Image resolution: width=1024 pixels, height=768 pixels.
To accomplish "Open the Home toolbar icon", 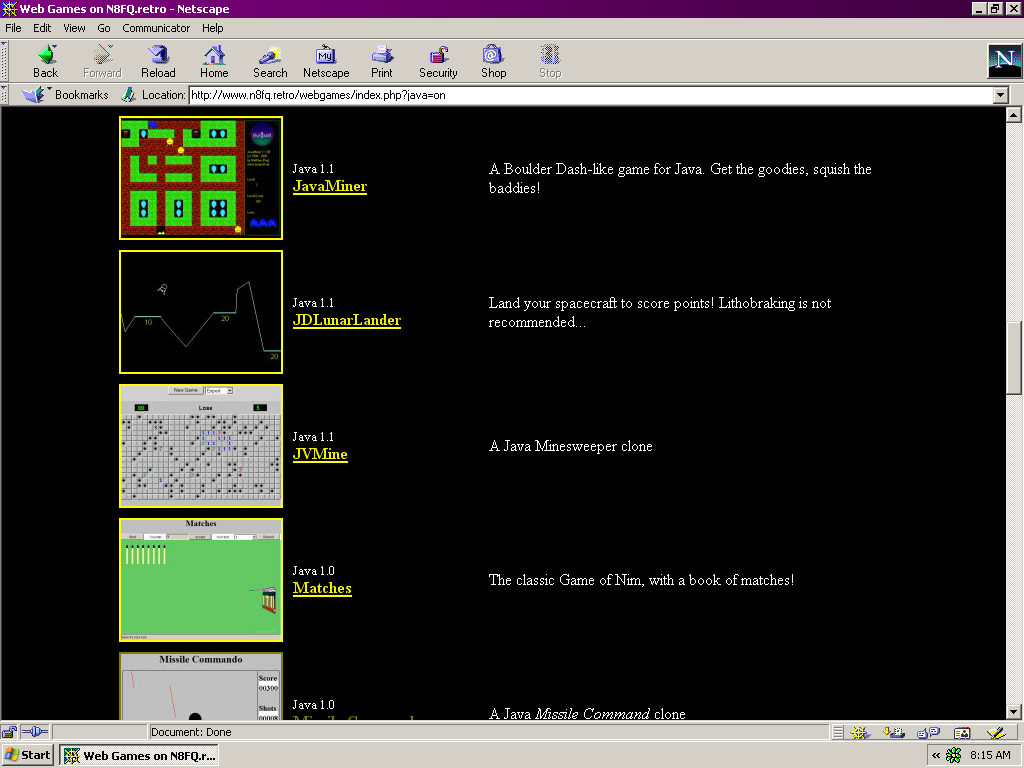I will 214,61.
